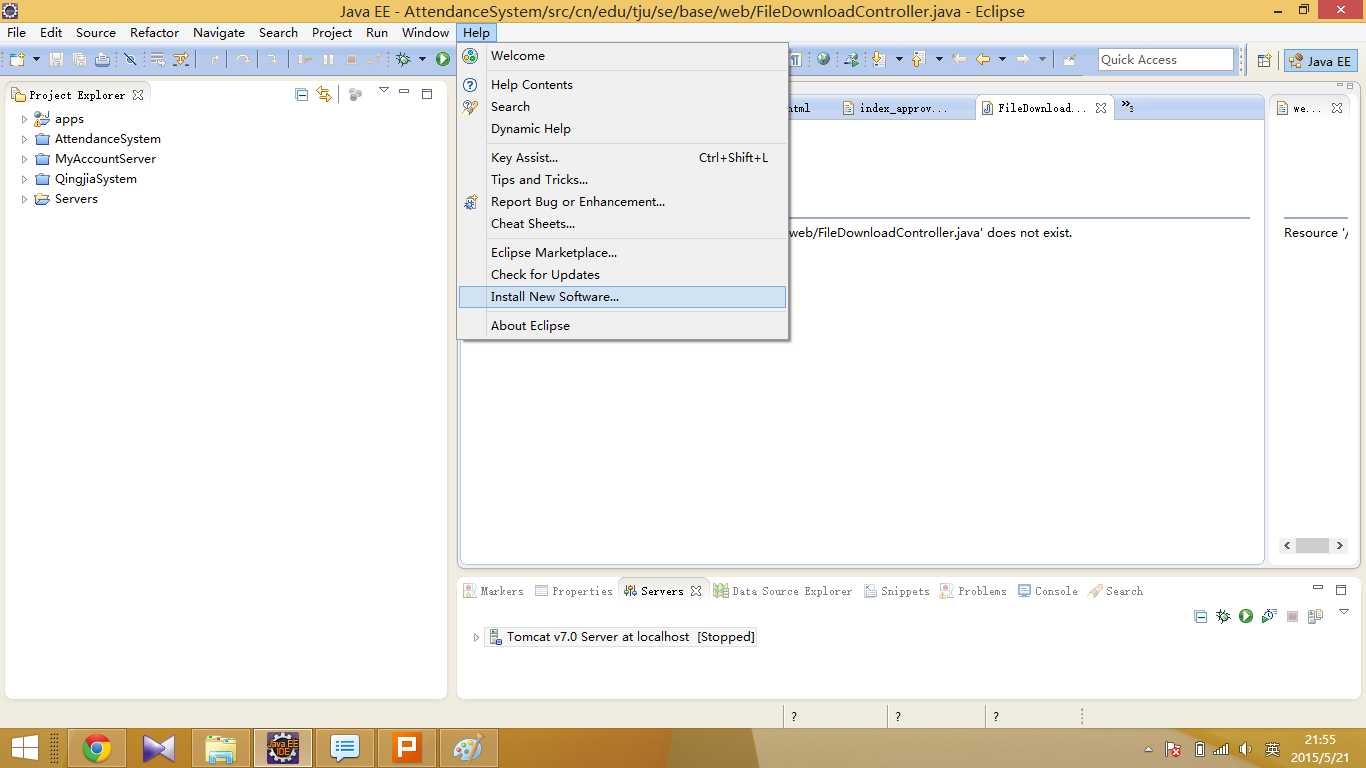Open Help Contents menu item
Image resolution: width=1366 pixels, height=768 pixels.
coord(622,85)
